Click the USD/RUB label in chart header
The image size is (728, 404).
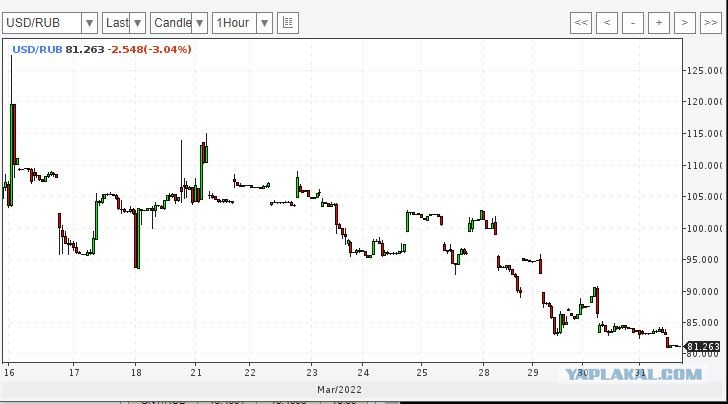click(x=37, y=49)
